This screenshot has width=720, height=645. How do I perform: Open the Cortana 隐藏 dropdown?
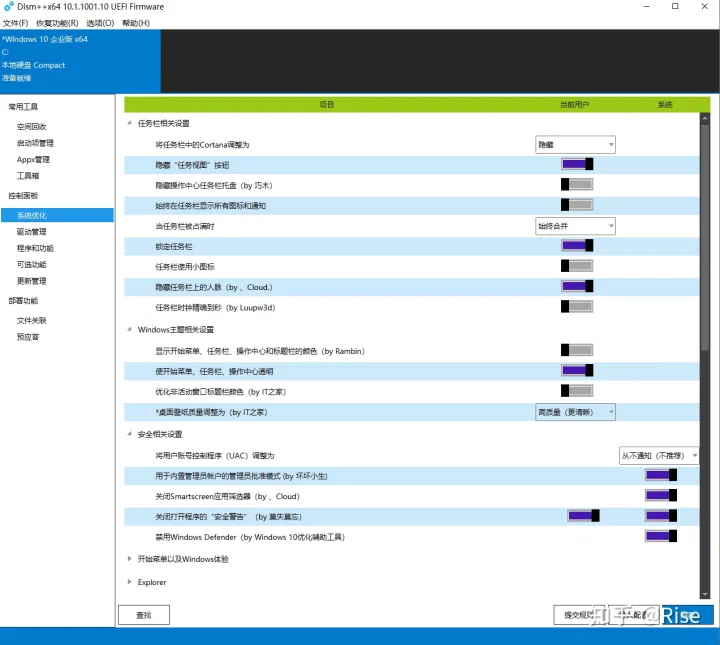coord(575,145)
